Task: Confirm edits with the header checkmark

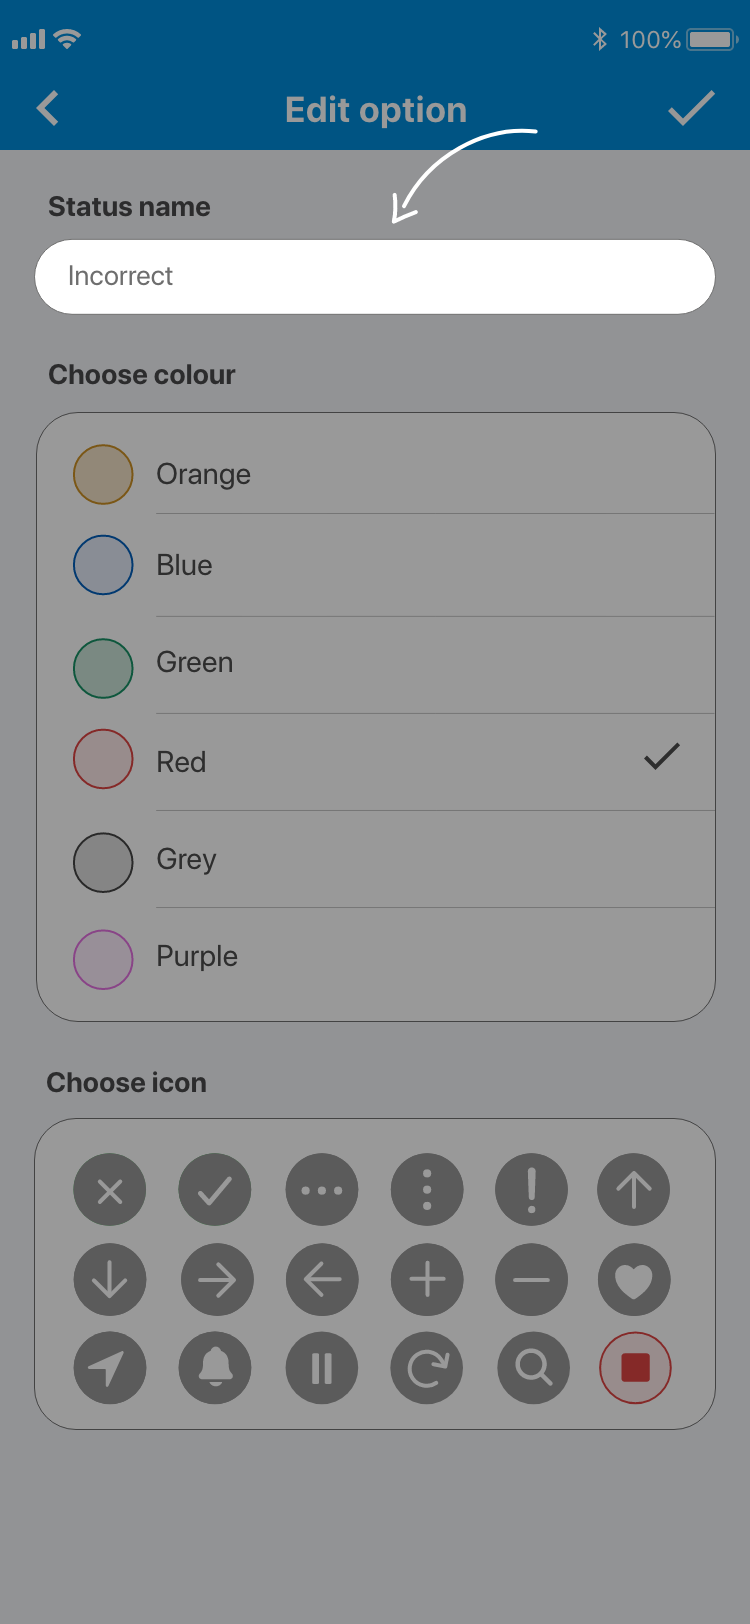Action: point(691,108)
